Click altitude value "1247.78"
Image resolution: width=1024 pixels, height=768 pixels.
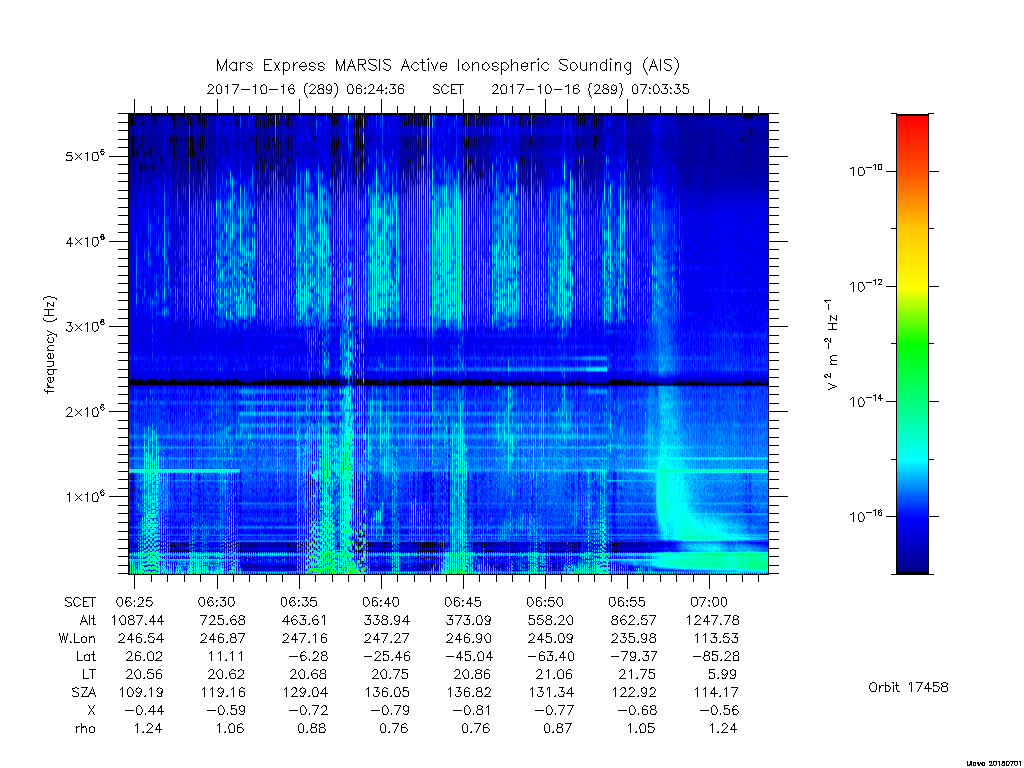(712, 620)
